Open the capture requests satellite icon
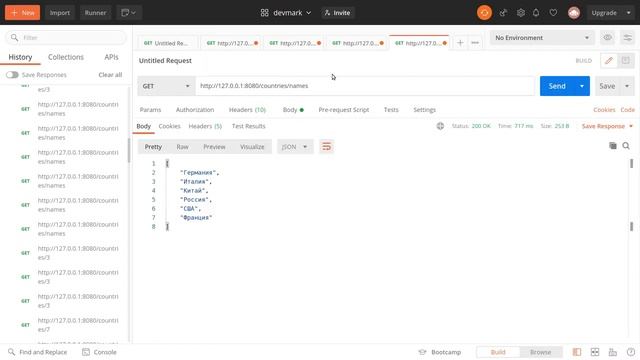640x360 pixels. pyautogui.click(x=503, y=13)
